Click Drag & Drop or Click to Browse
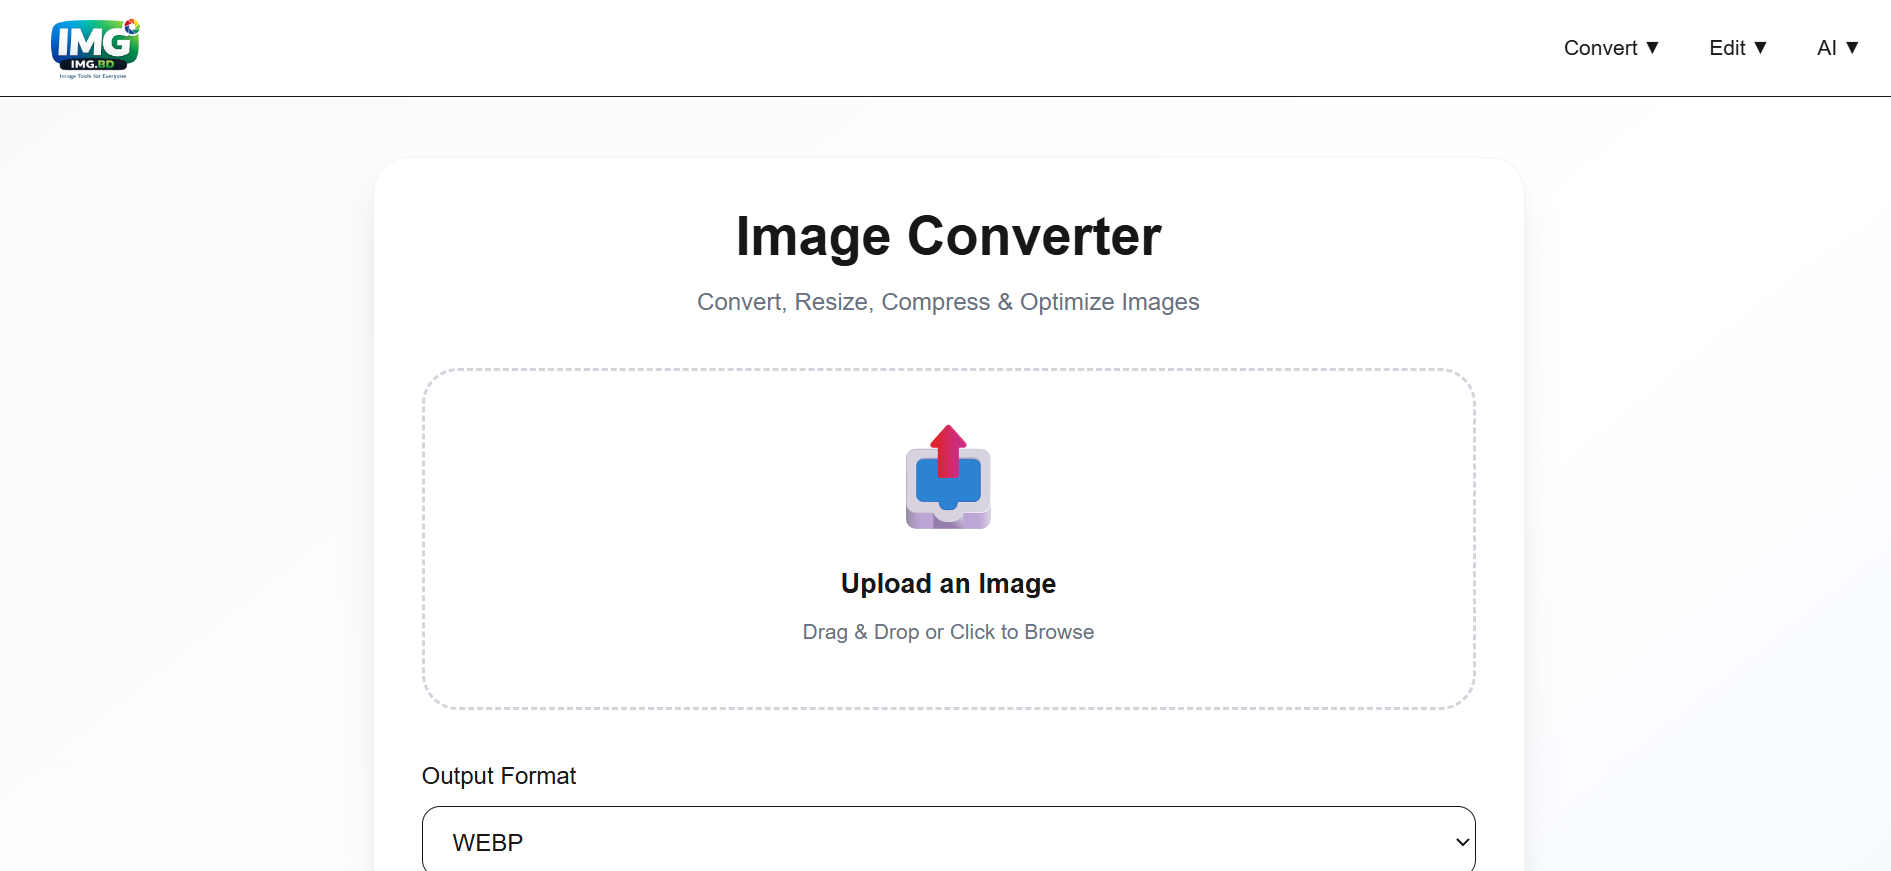Screen dimensions: 1891x871 pos(948,632)
